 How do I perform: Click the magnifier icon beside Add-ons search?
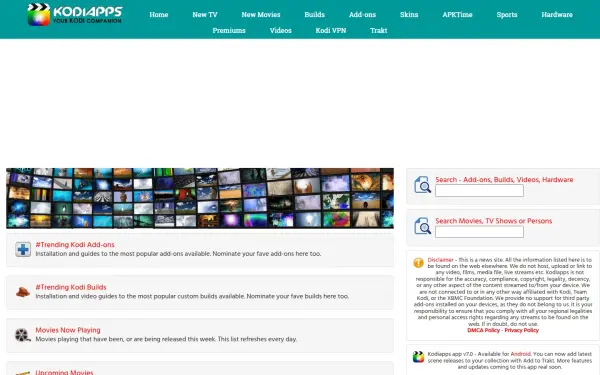point(422,185)
